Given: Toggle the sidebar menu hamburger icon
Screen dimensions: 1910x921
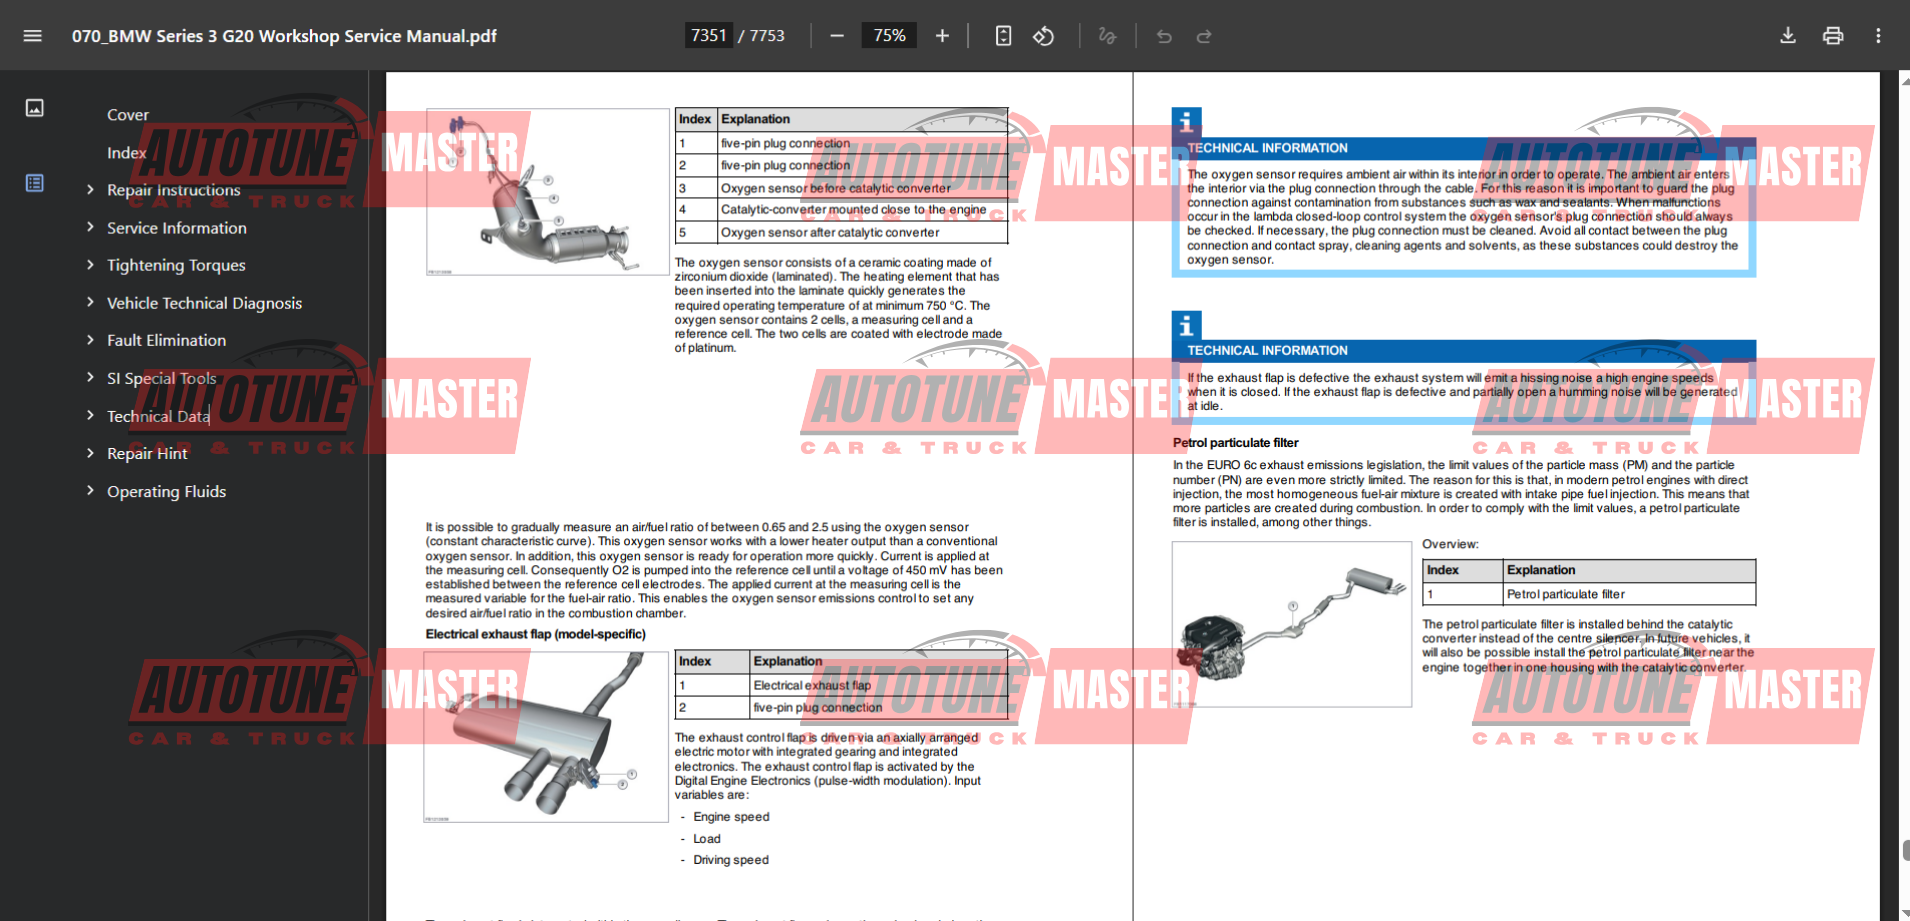Looking at the screenshot, I should [32, 36].
